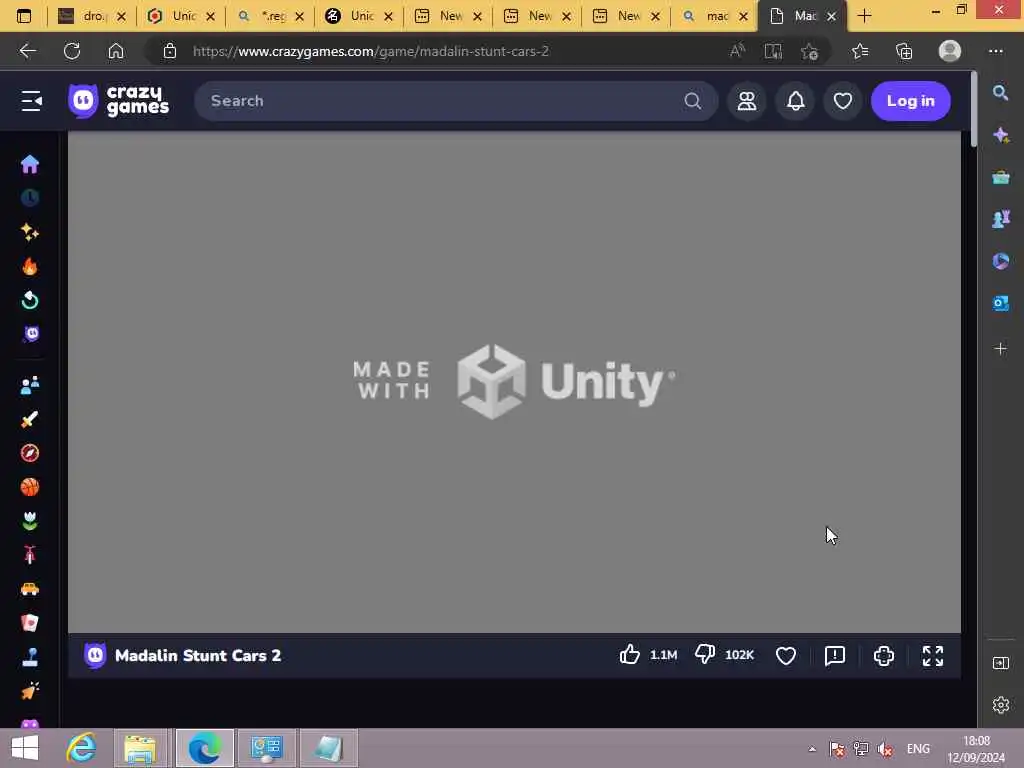Open Copilot sparkle icon in Edge sidebar
The height and width of the screenshot is (768, 1024).
(x=1000, y=135)
